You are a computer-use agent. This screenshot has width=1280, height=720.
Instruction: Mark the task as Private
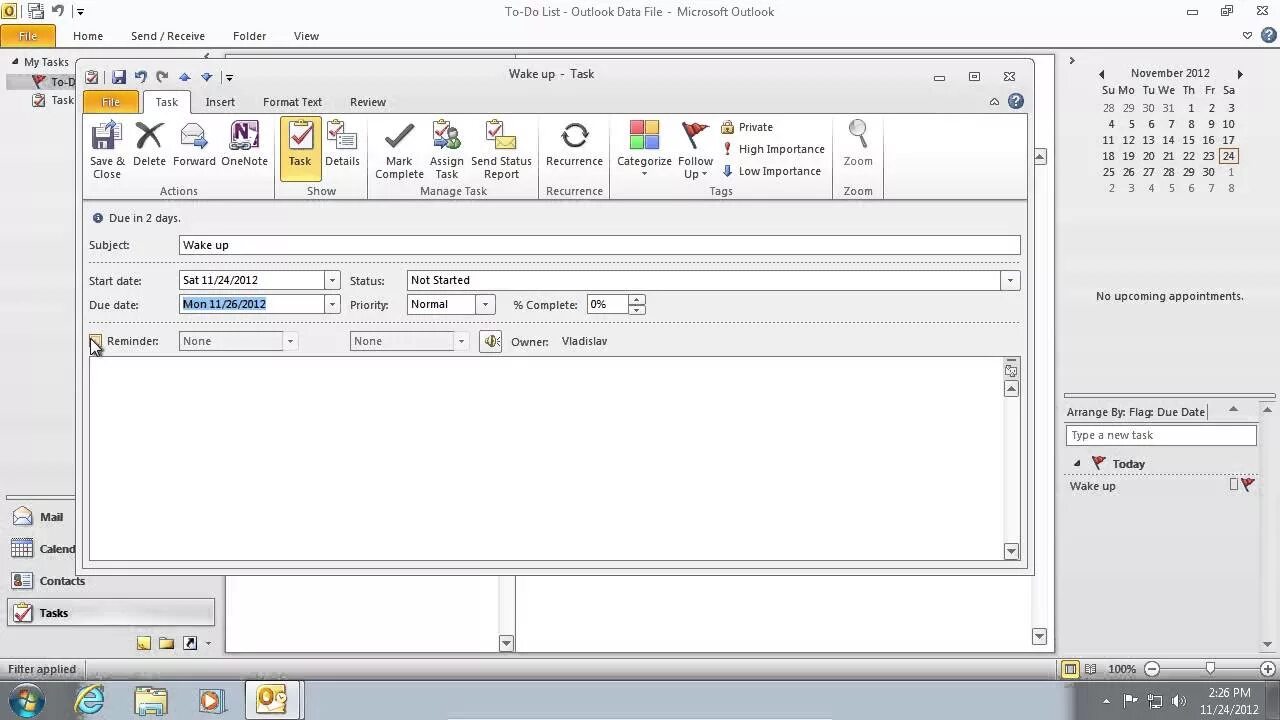tap(747, 127)
